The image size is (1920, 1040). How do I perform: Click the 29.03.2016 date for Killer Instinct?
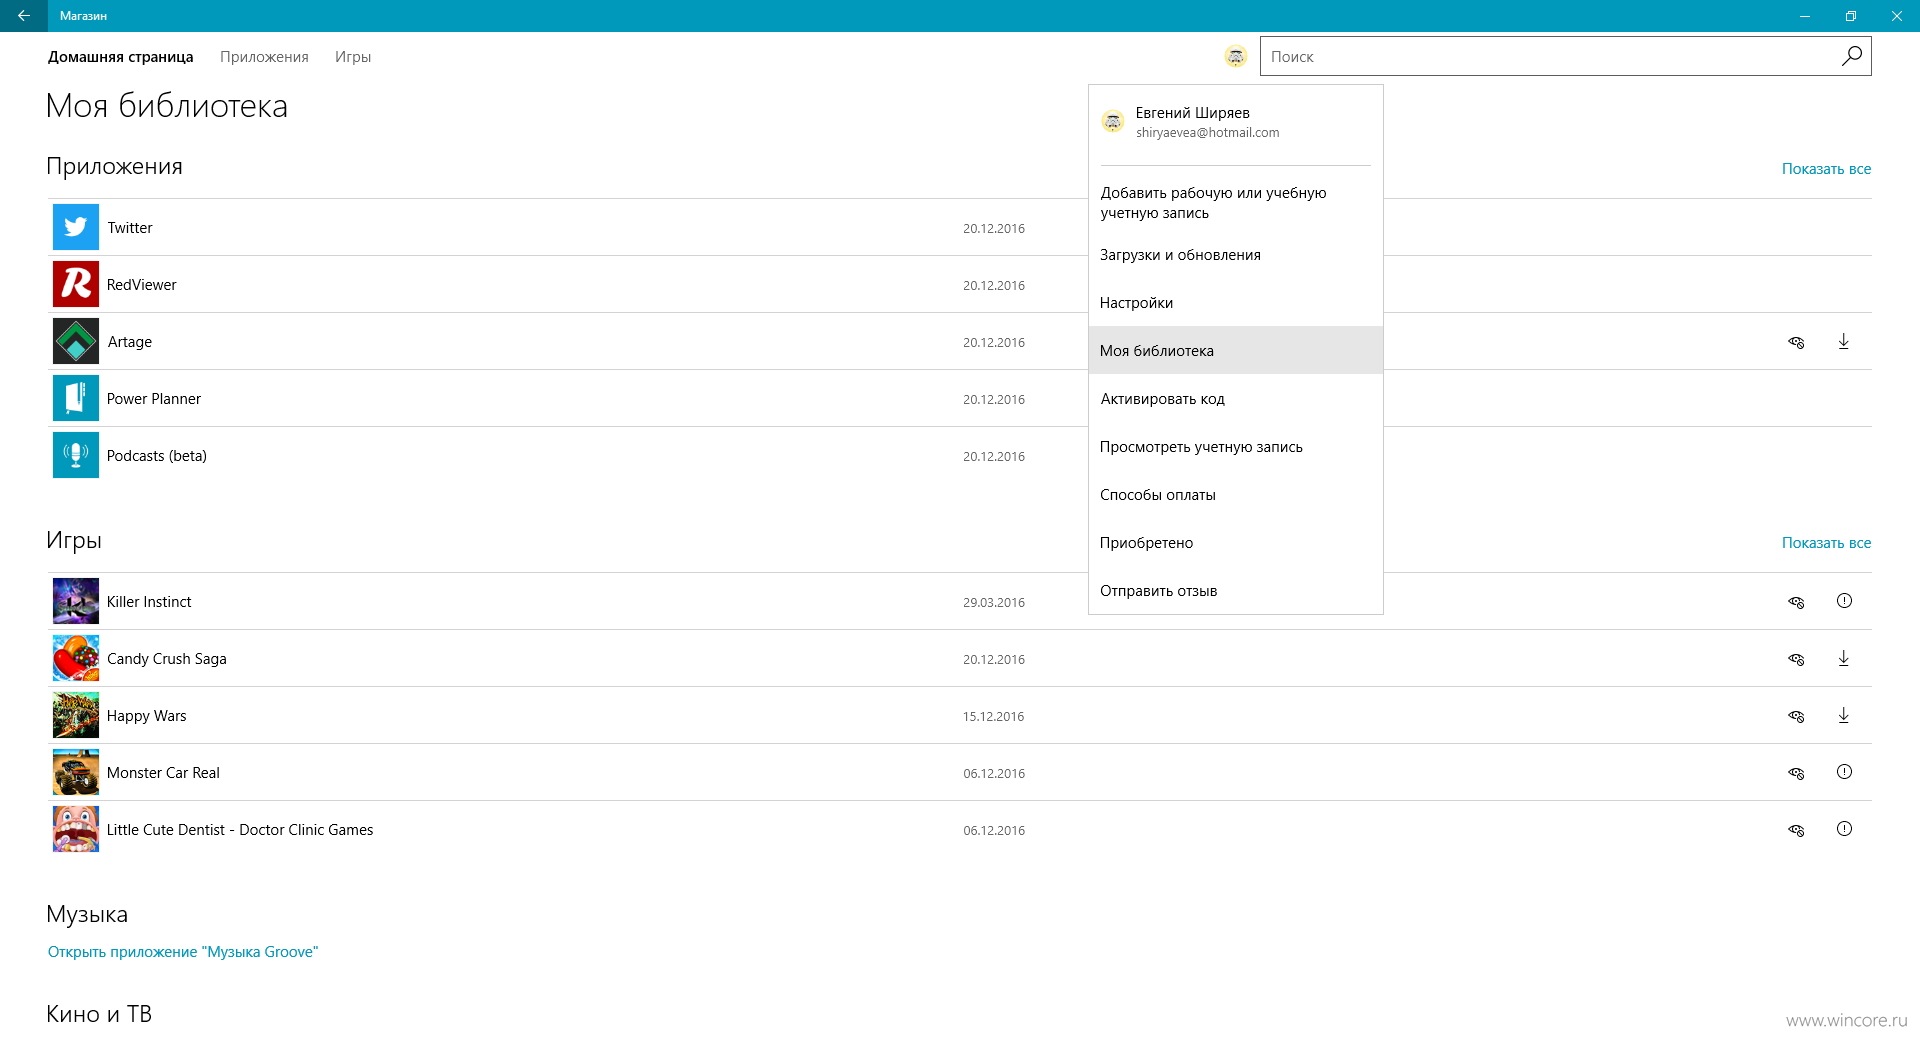click(x=994, y=602)
